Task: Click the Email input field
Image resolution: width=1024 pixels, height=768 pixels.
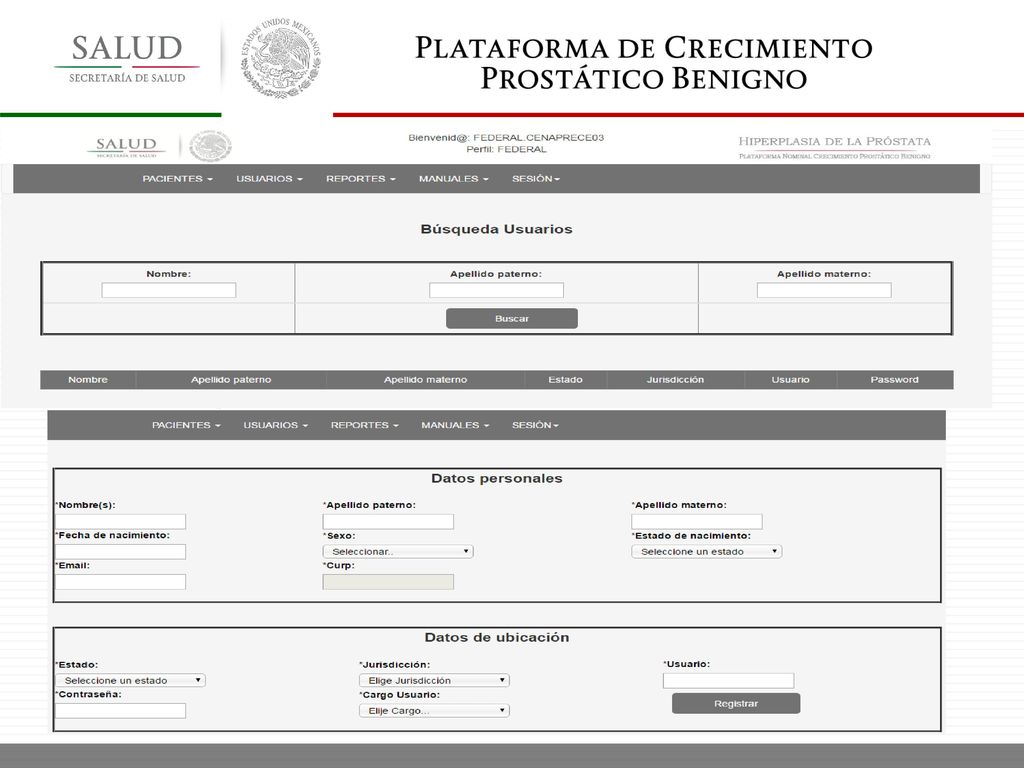Action: [x=121, y=582]
